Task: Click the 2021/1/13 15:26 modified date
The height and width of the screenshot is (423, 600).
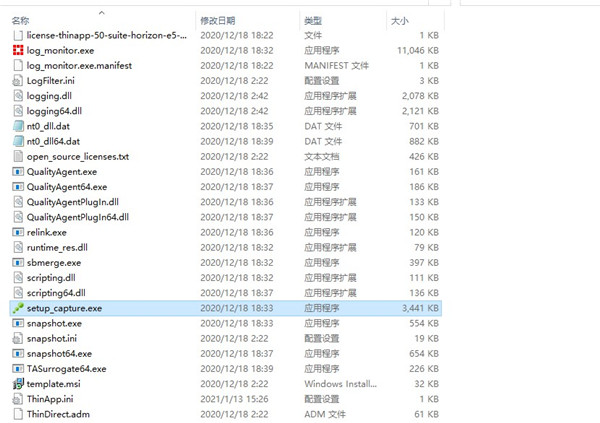Action: point(234,399)
